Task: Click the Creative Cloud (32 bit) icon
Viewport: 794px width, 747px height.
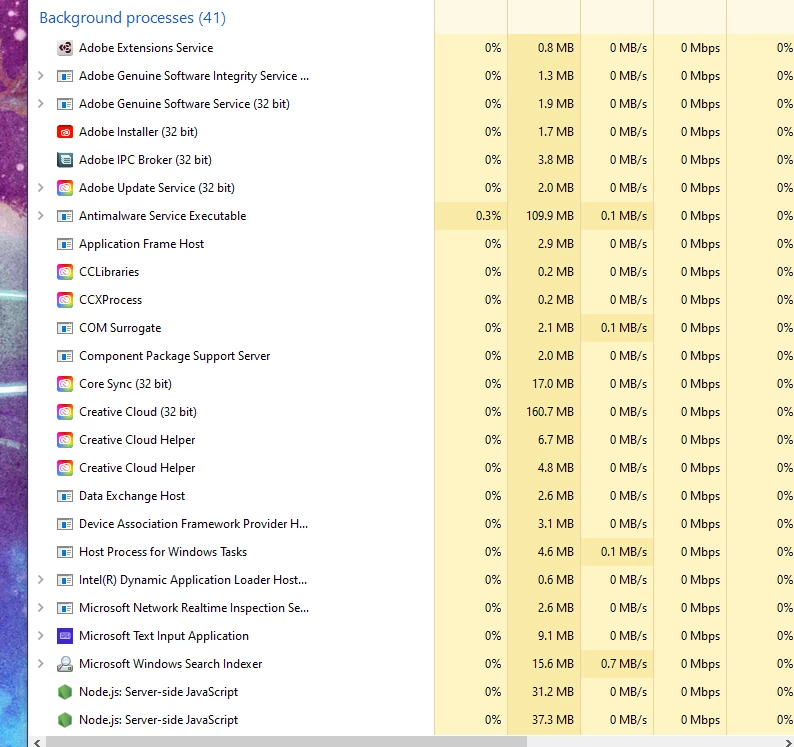Action: click(x=65, y=412)
